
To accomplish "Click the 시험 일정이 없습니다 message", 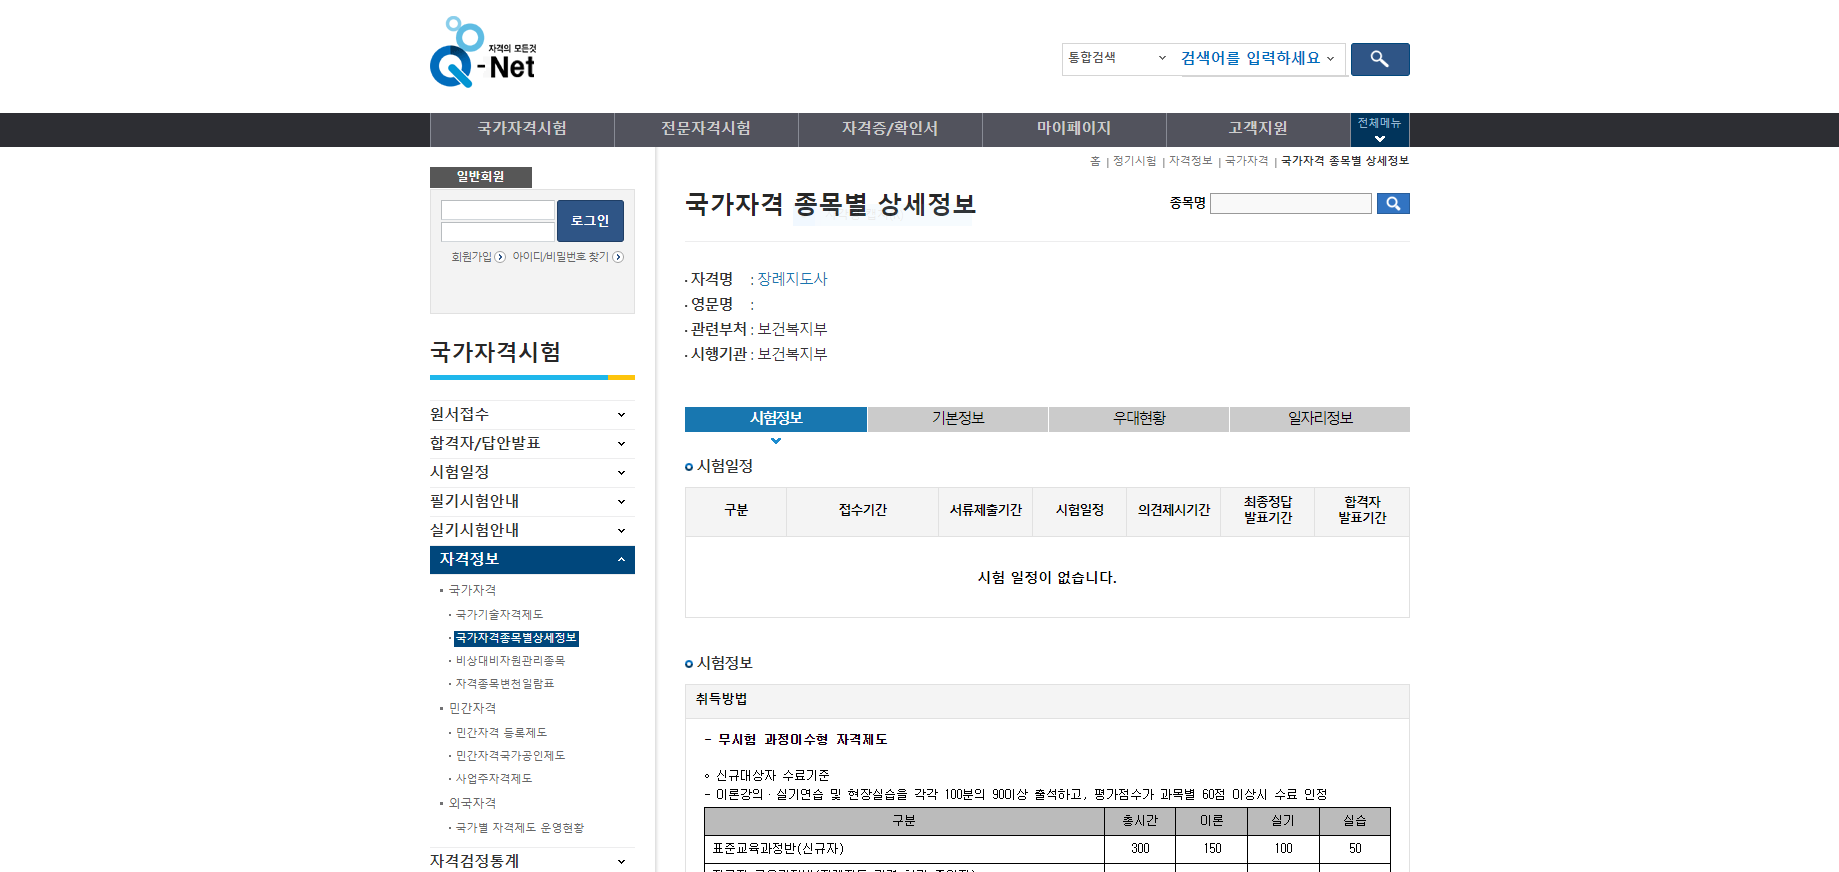I will coord(1047,578).
